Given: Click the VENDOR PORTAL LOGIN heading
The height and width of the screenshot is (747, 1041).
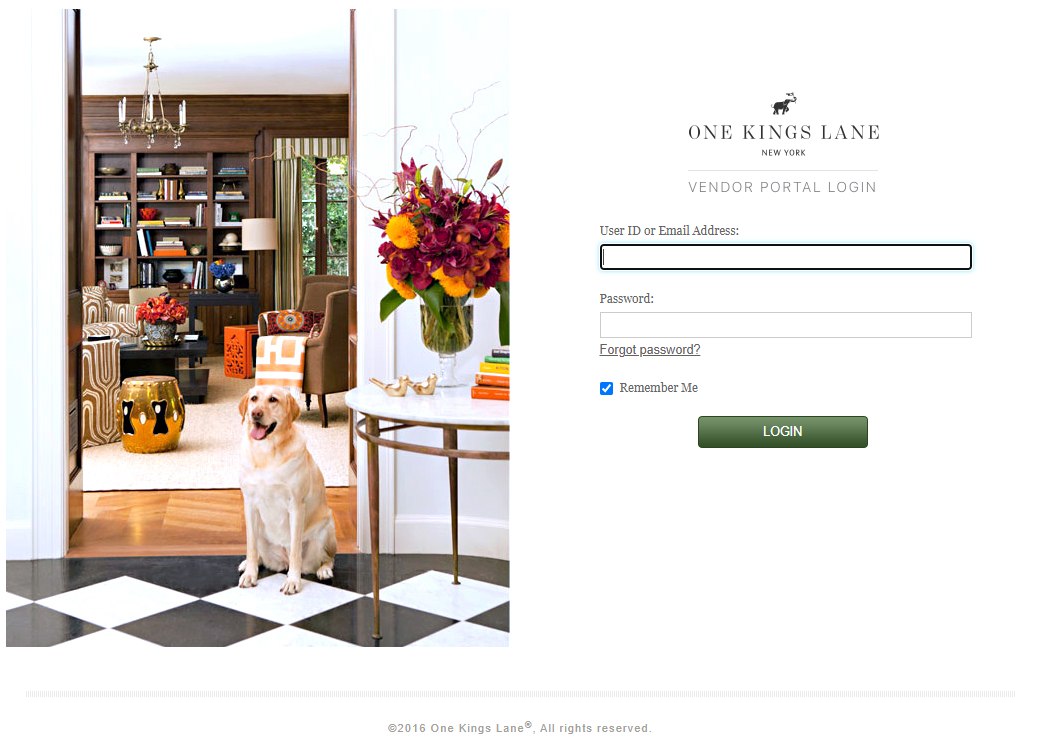Looking at the screenshot, I should 782,187.
